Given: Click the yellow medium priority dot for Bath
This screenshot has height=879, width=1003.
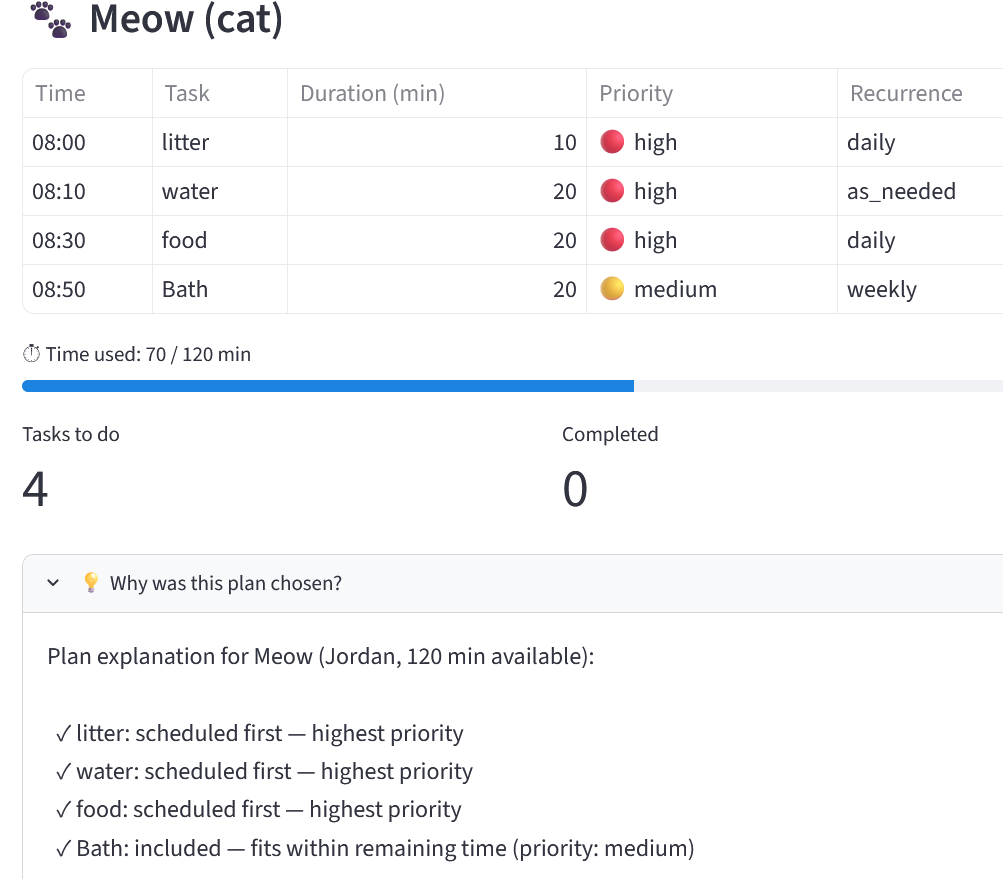Looking at the screenshot, I should pos(612,289).
